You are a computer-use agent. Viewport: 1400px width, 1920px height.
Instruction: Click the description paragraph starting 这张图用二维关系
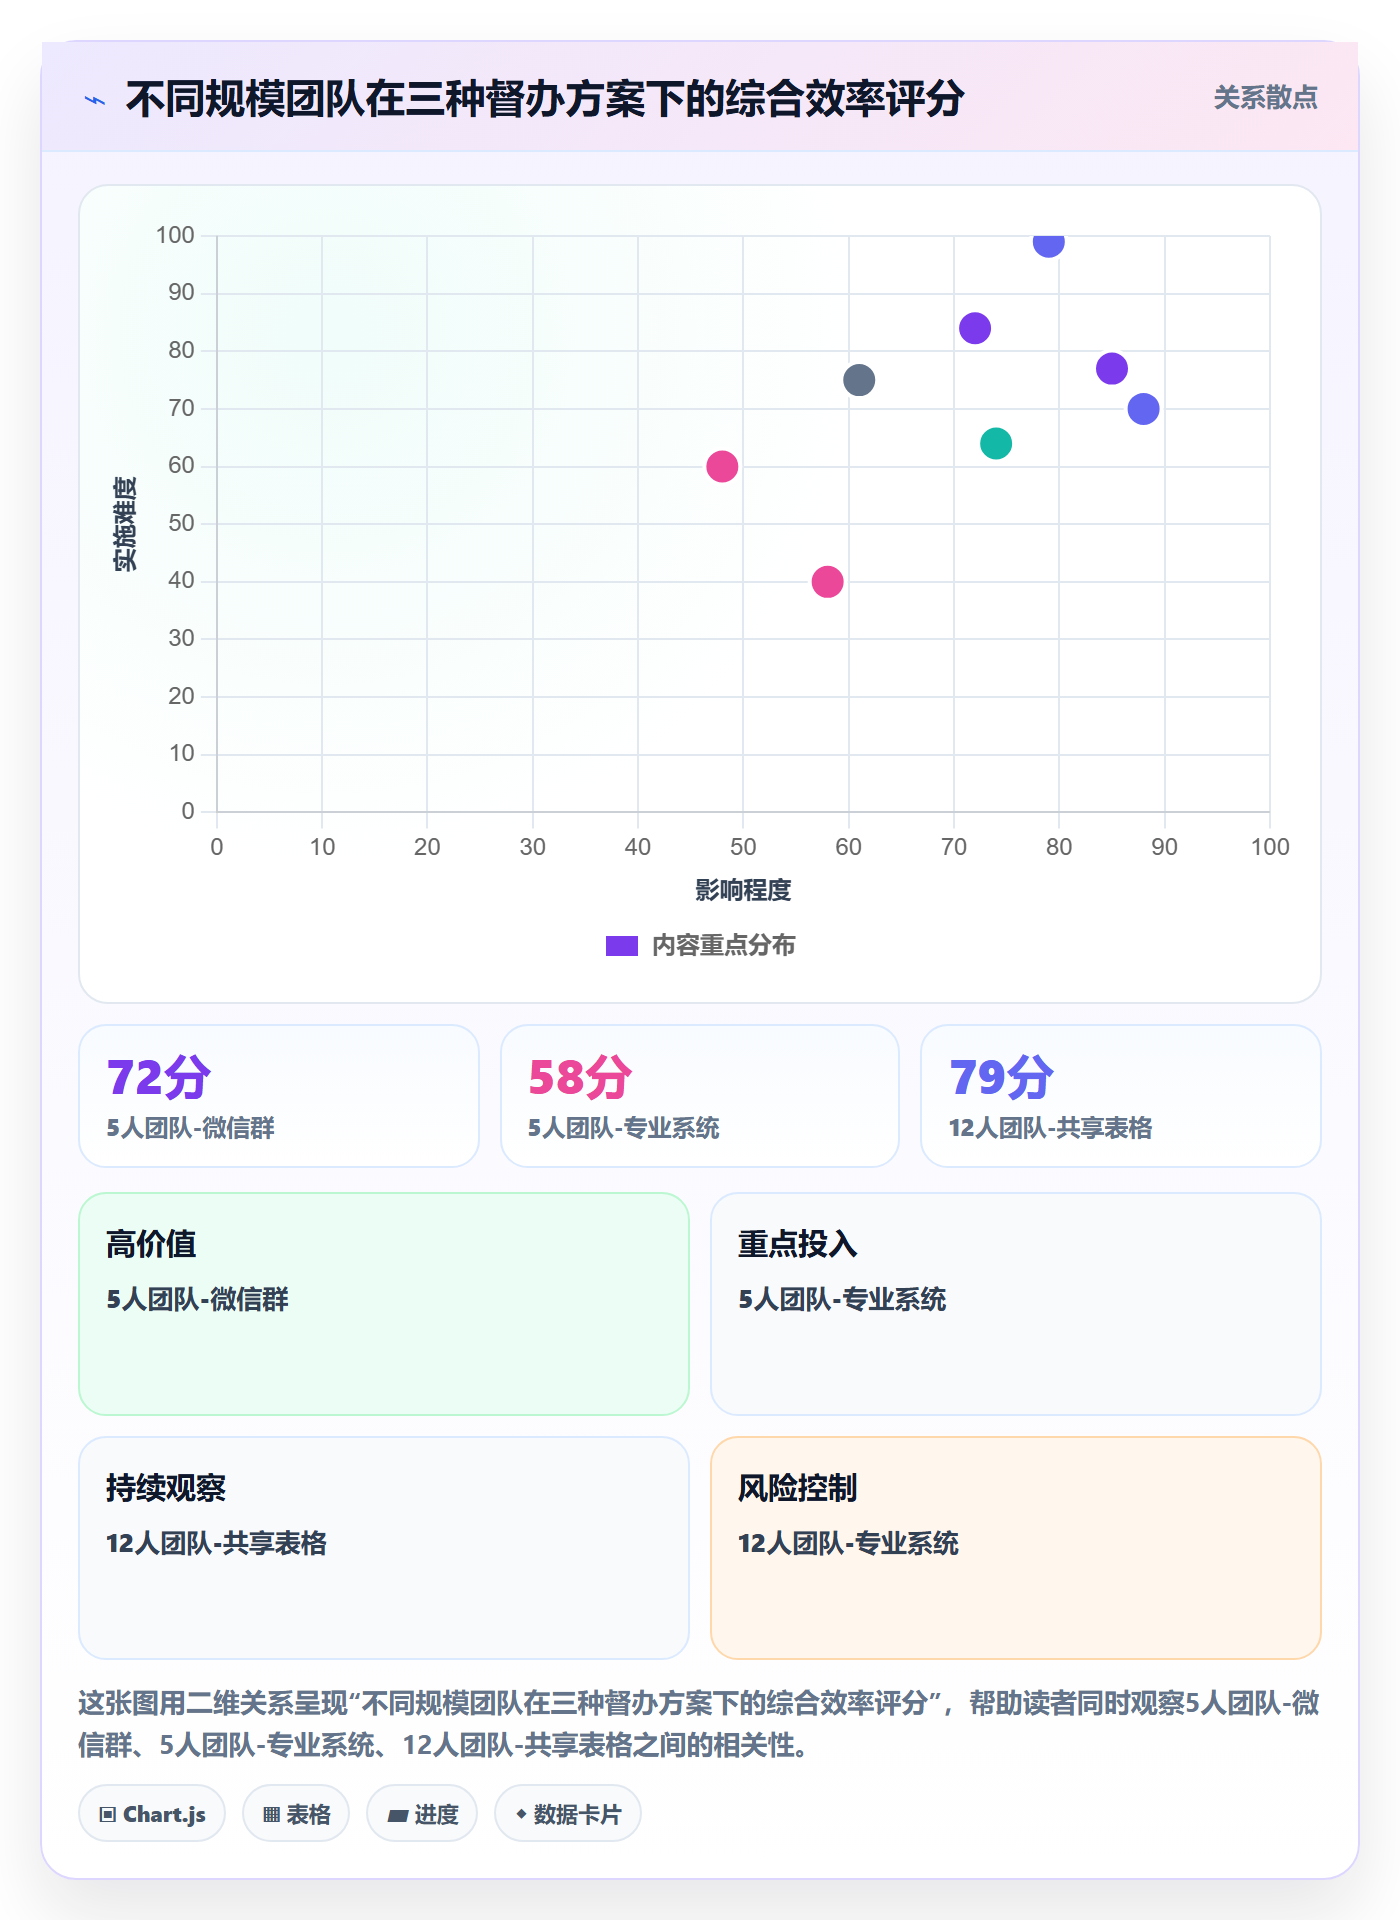(x=699, y=1724)
